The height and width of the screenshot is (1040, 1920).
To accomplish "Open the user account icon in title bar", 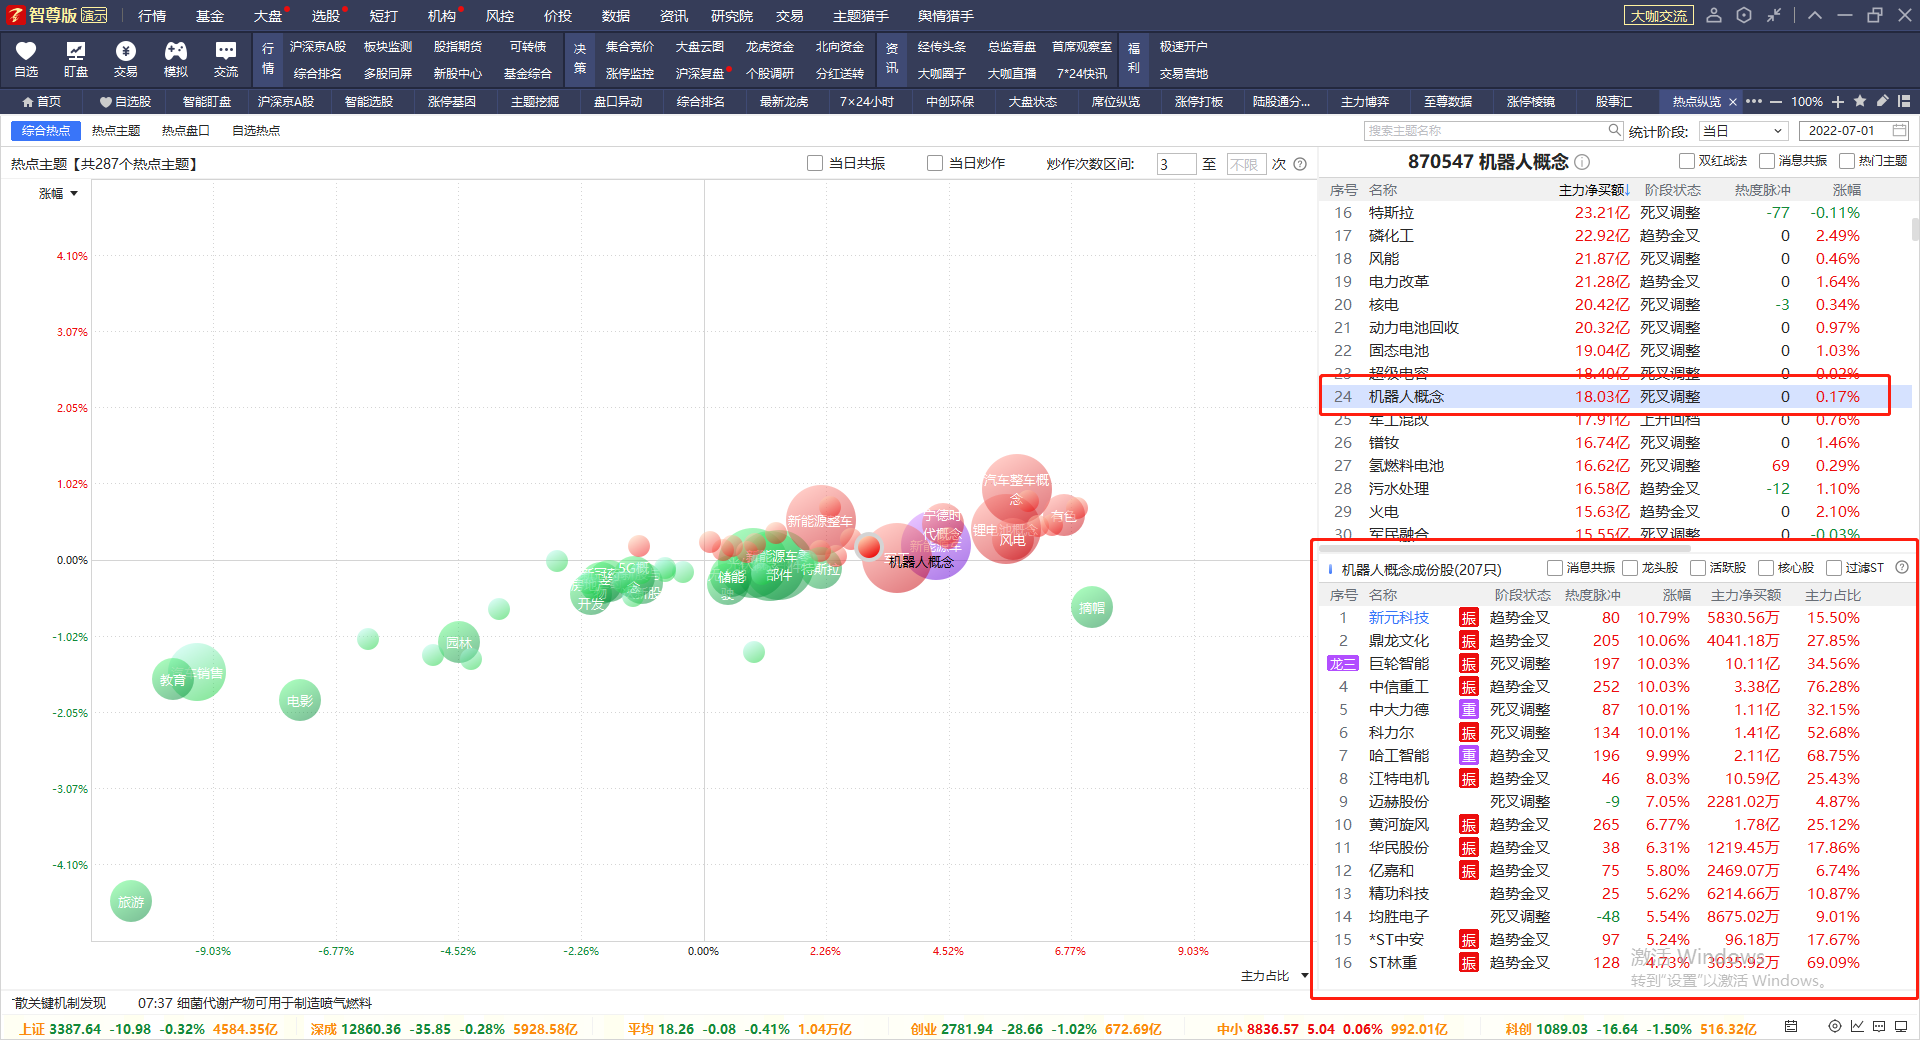I will (1714, 15).
